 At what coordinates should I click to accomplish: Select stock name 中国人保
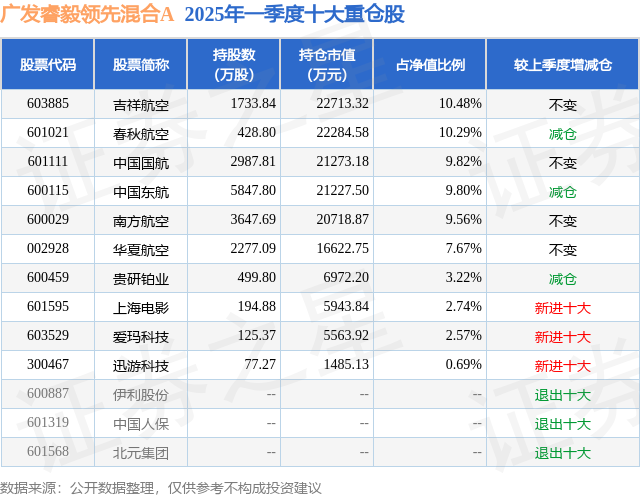[x=141, y=424]
